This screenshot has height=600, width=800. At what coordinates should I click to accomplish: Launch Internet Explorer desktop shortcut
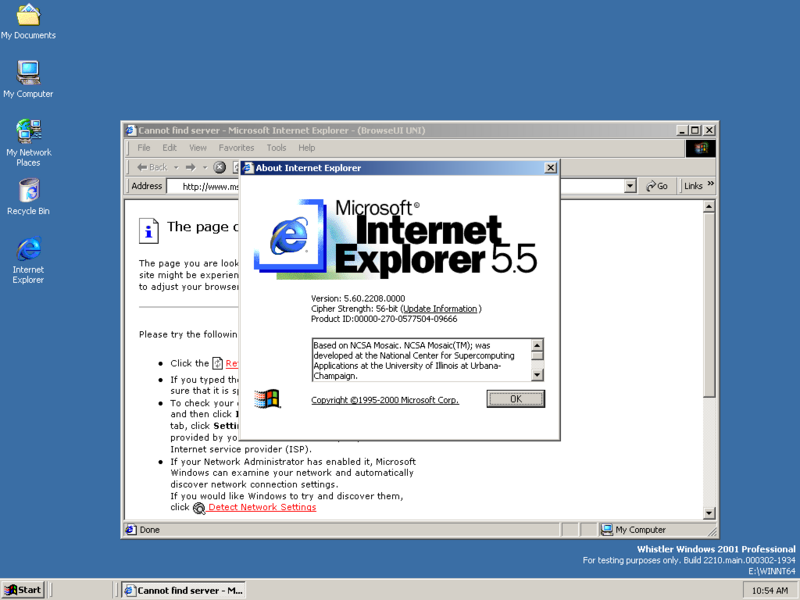point(28,260)
